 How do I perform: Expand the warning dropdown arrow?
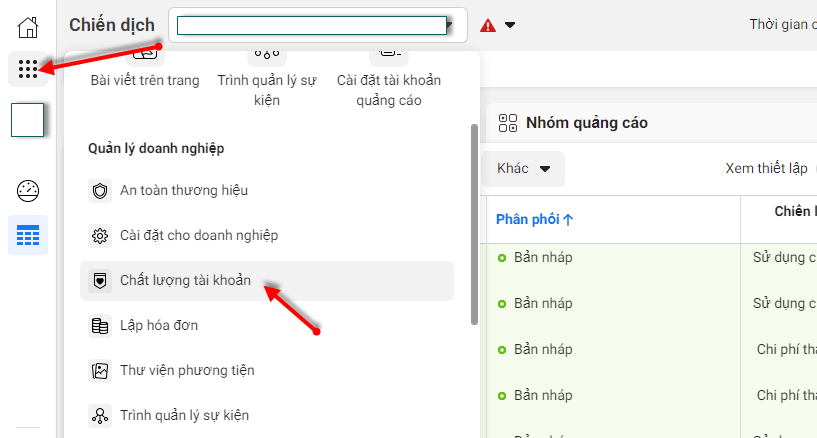point(510,25)
